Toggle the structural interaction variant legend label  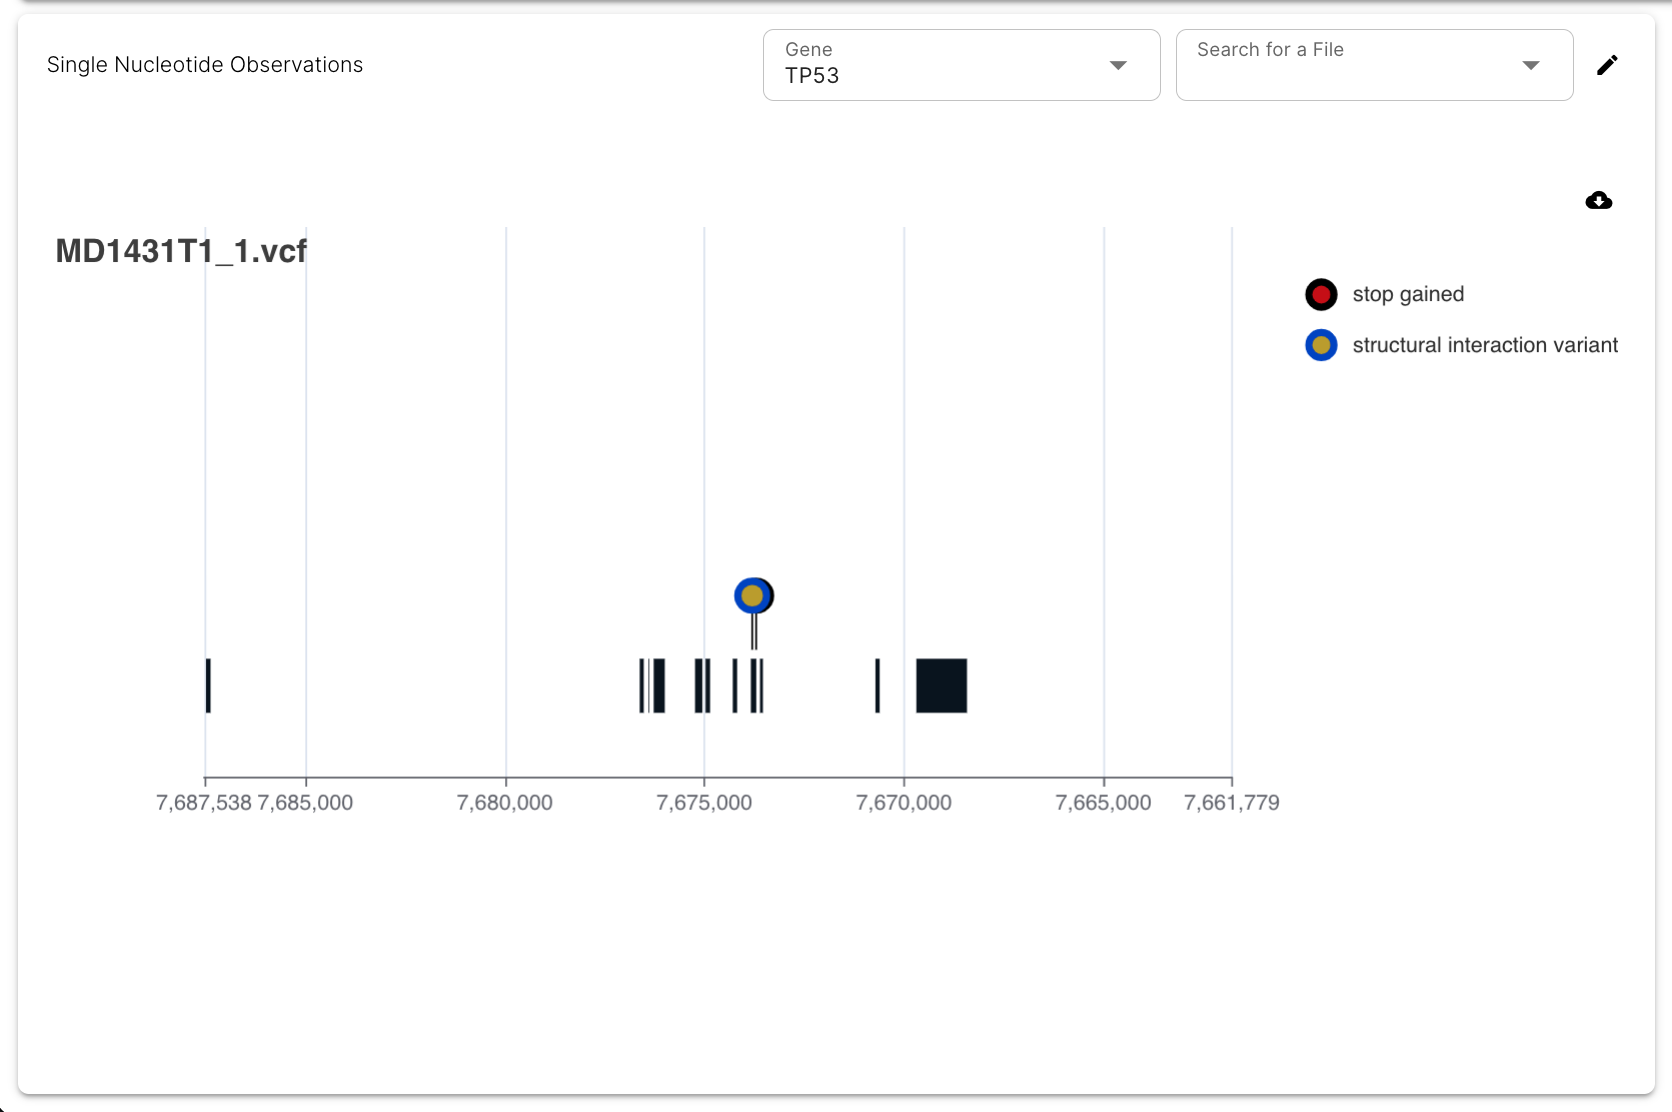point(1484,346)
